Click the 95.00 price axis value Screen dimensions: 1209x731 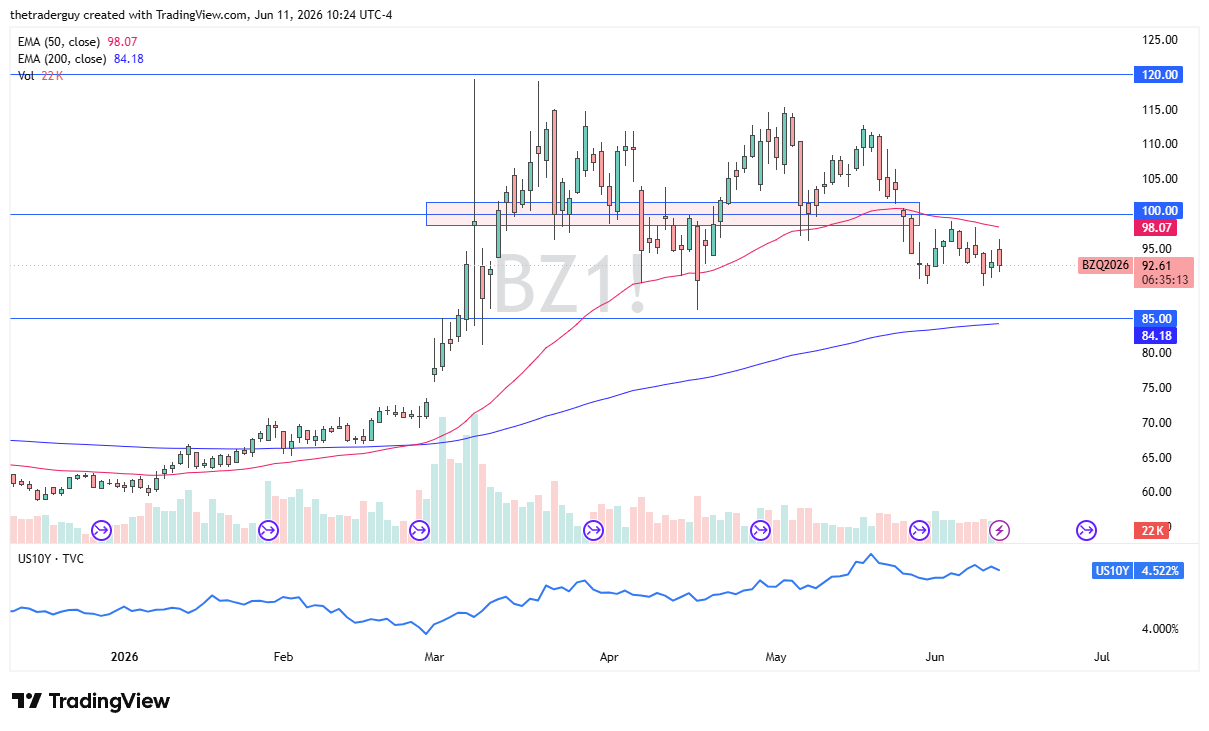click(x=1159, y=249)
